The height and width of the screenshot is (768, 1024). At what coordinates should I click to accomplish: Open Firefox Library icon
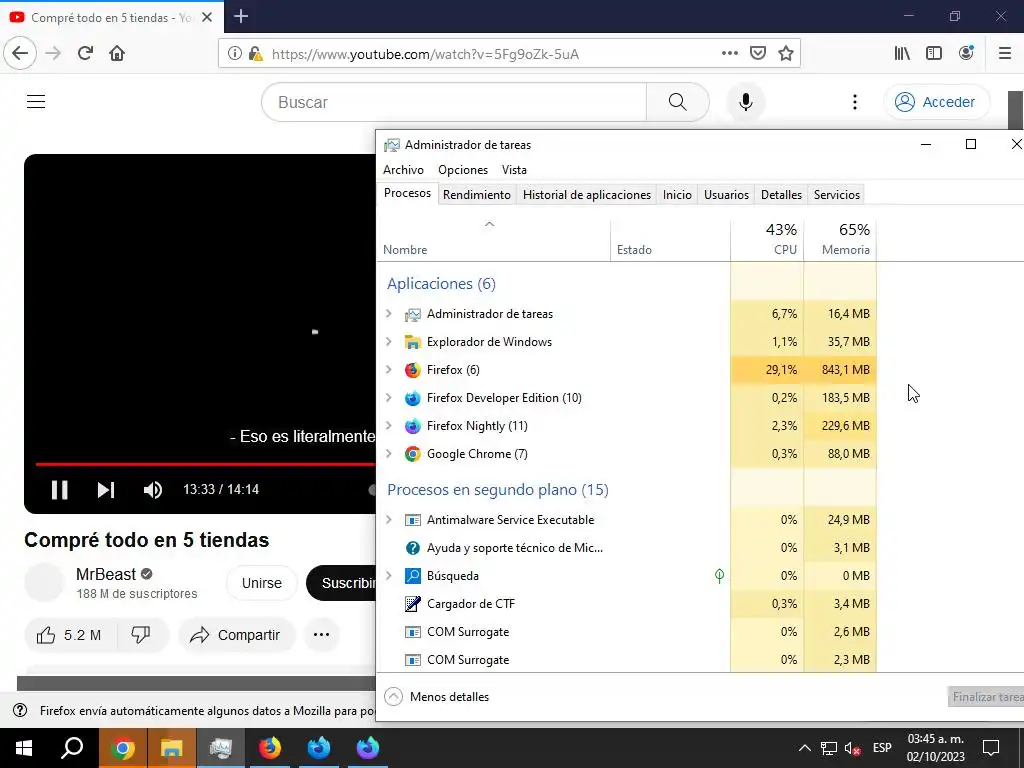(902, 54)
